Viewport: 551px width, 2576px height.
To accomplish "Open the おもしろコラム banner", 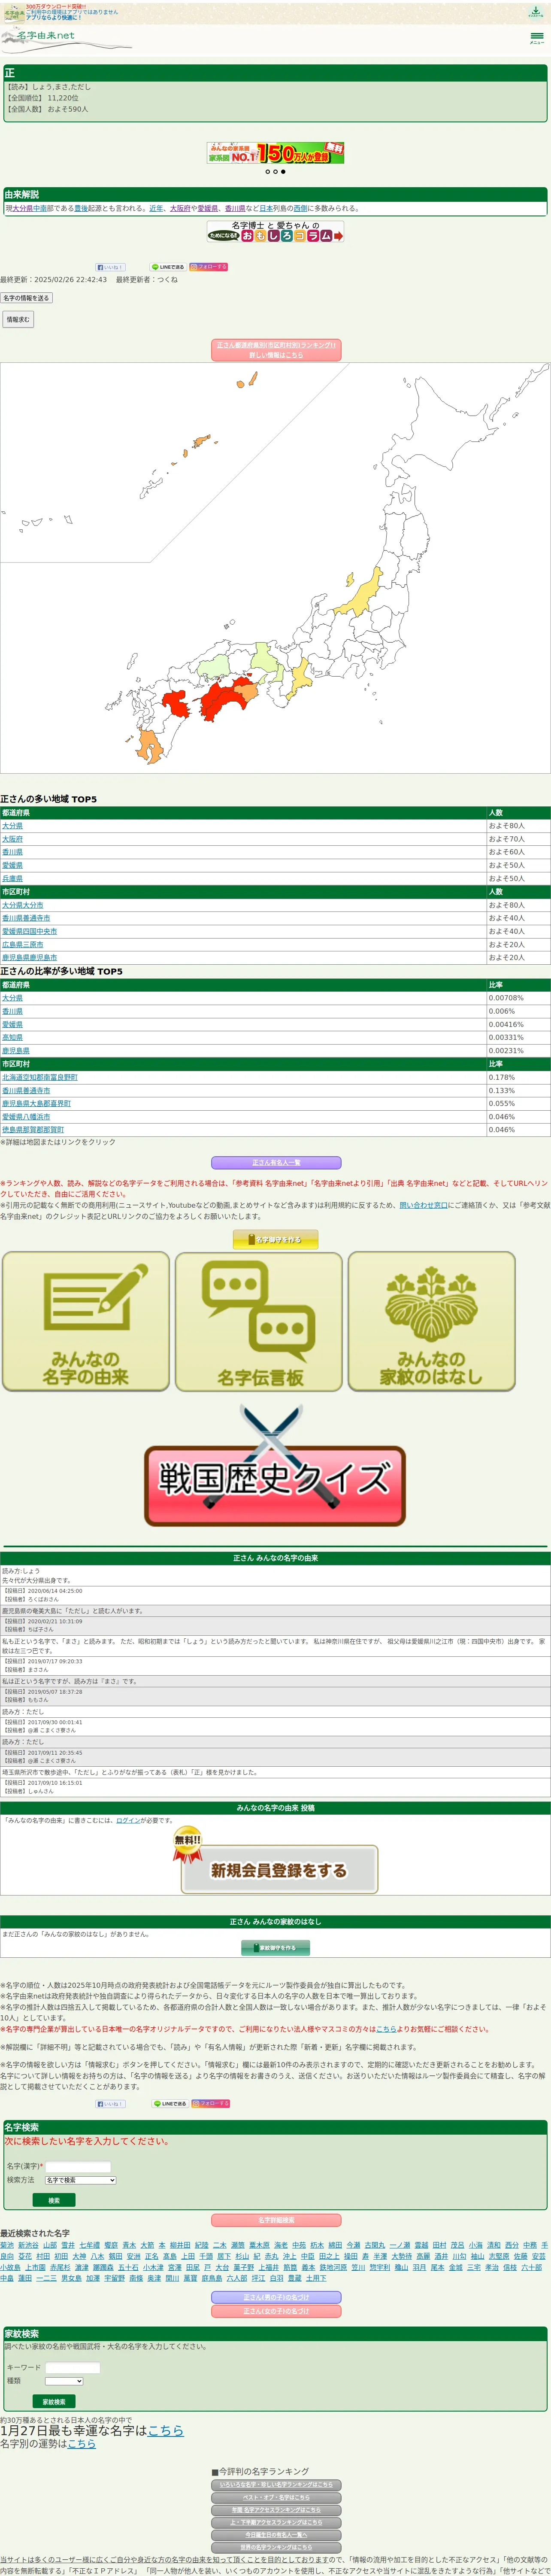I will [x=275, y=232].
